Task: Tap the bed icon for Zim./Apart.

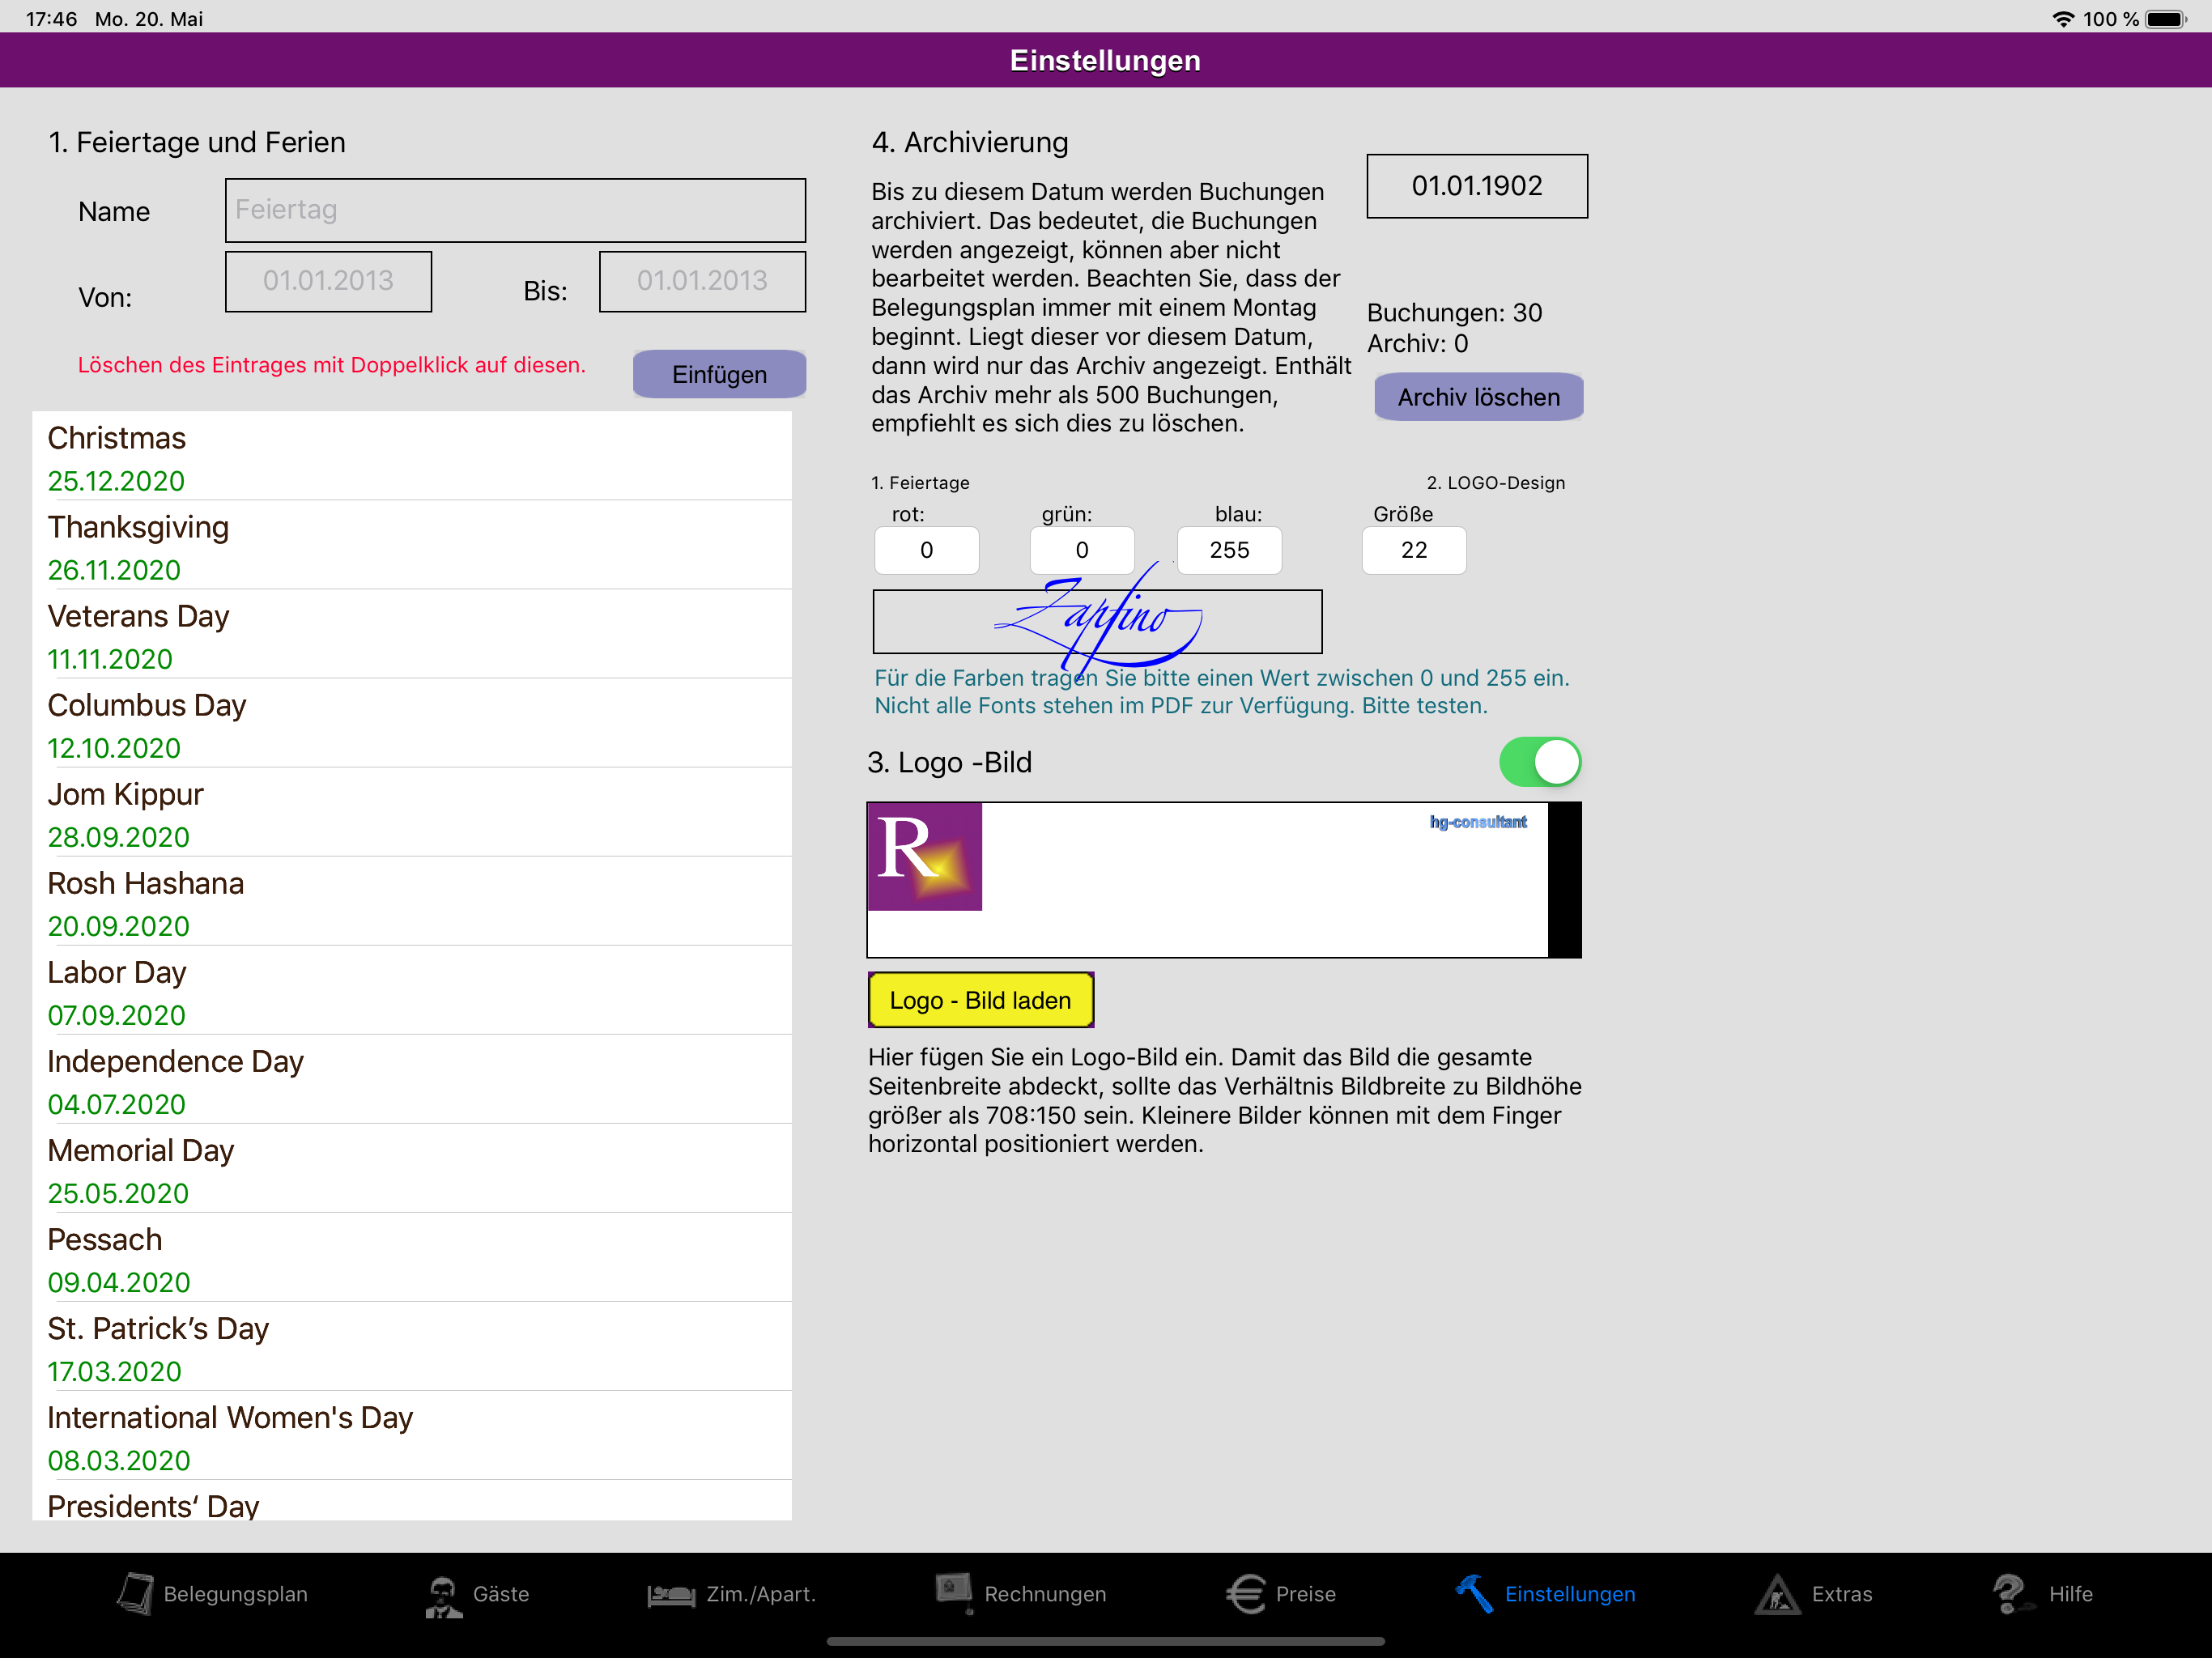Action: point(671,1595)
